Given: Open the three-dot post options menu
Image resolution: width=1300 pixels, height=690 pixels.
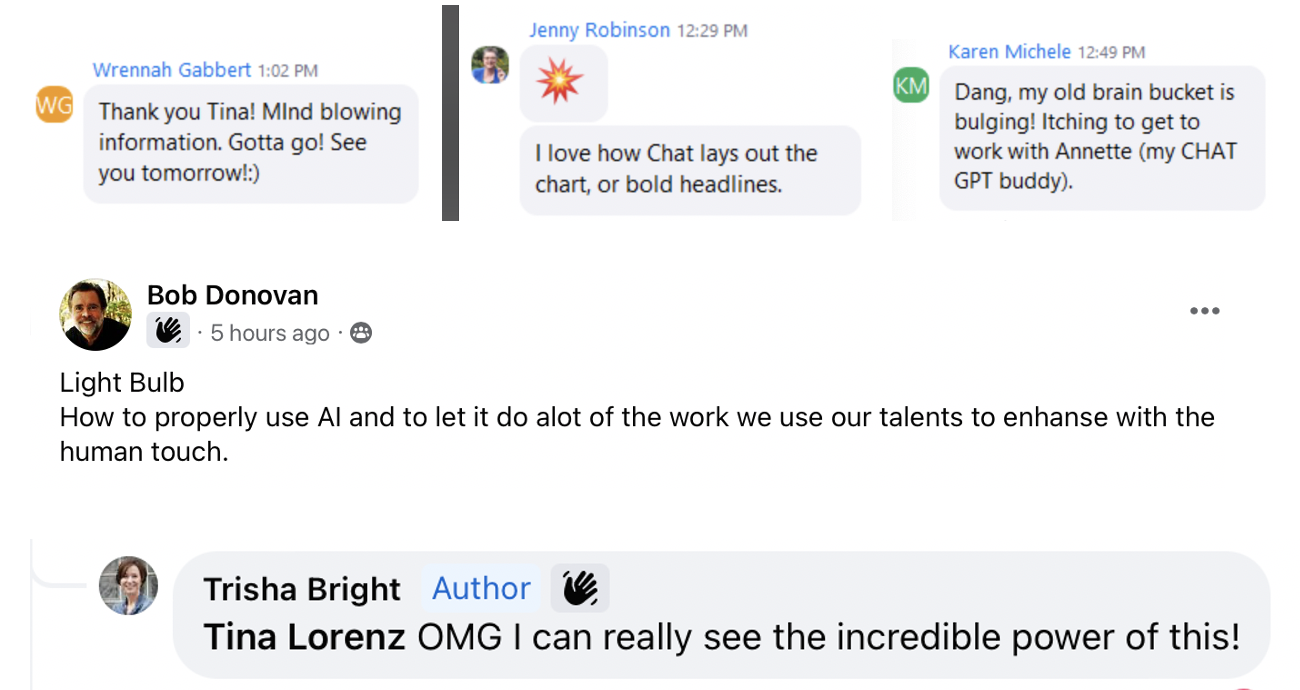Looking at the screenshot, I should click(x=1204, y=311).
